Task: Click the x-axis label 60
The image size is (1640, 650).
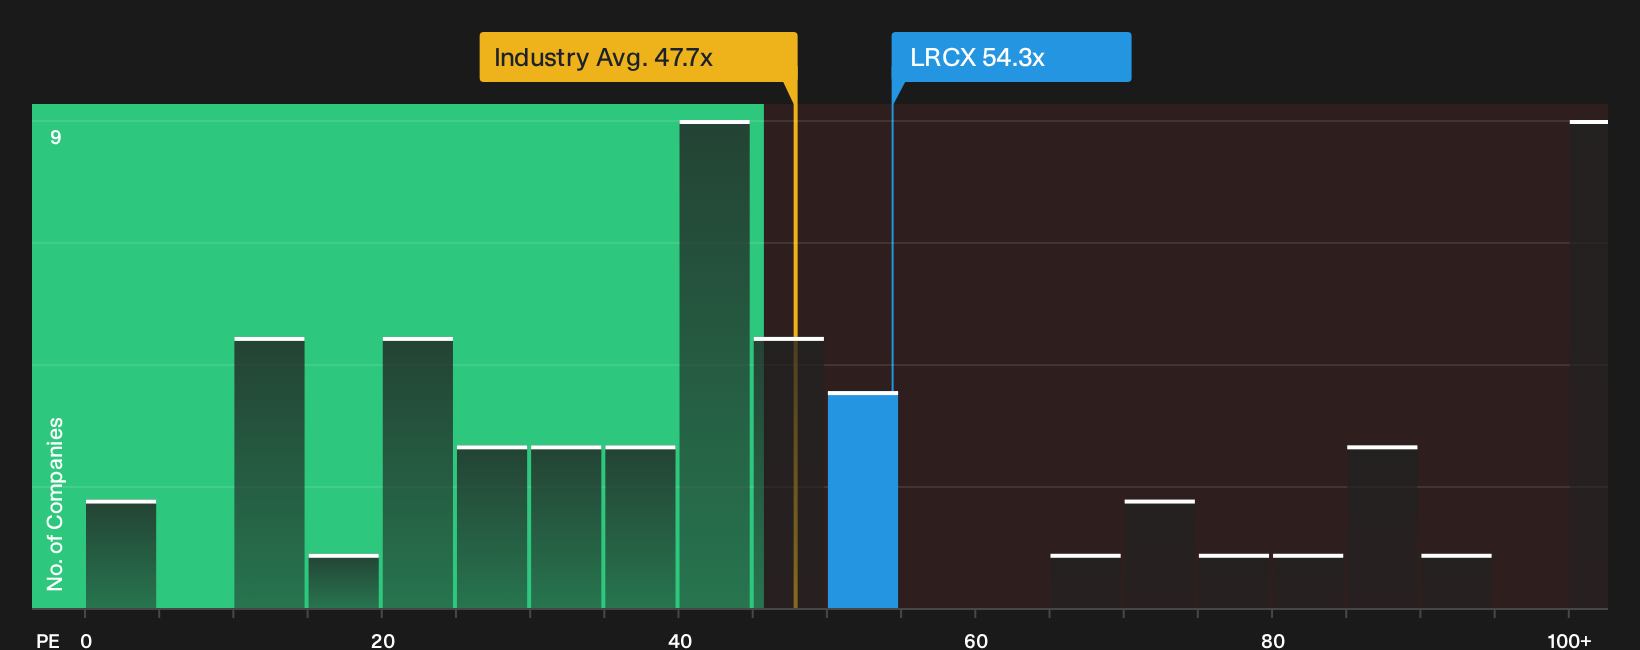Action: (976, 641)
